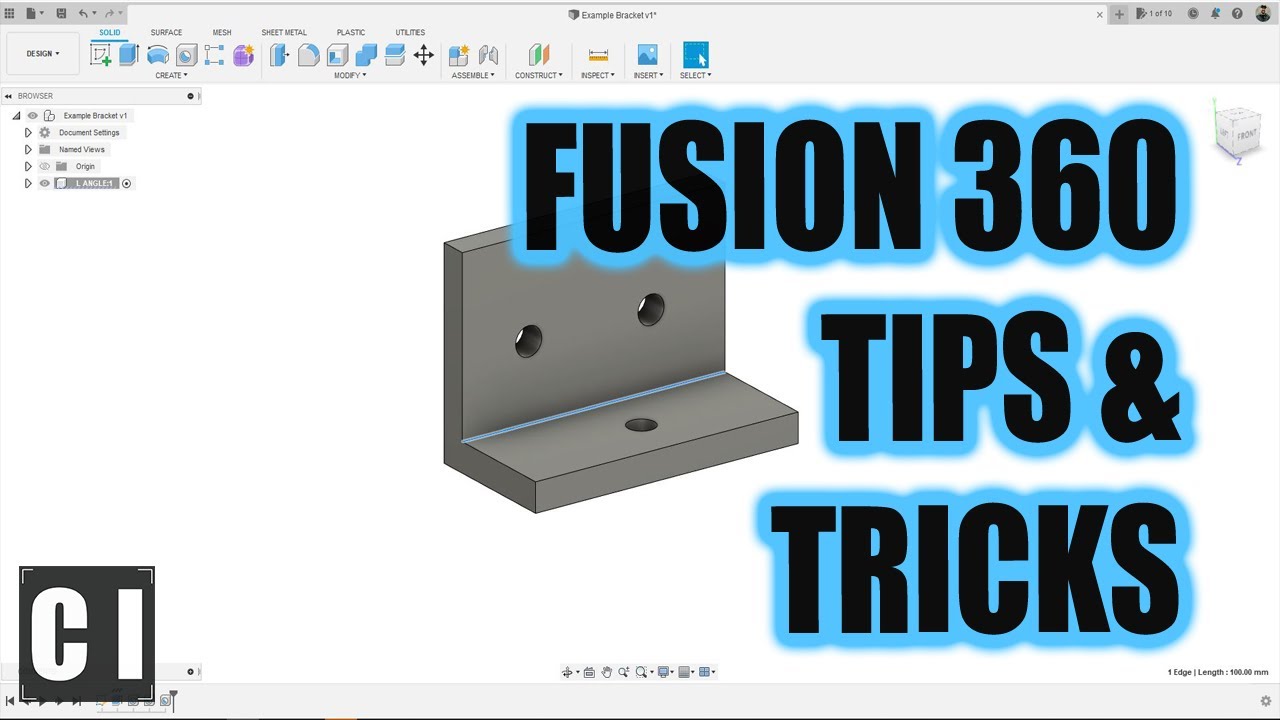Expand the Named Views folder
This screenshot has height=720, width=1280.
point(28,149)
